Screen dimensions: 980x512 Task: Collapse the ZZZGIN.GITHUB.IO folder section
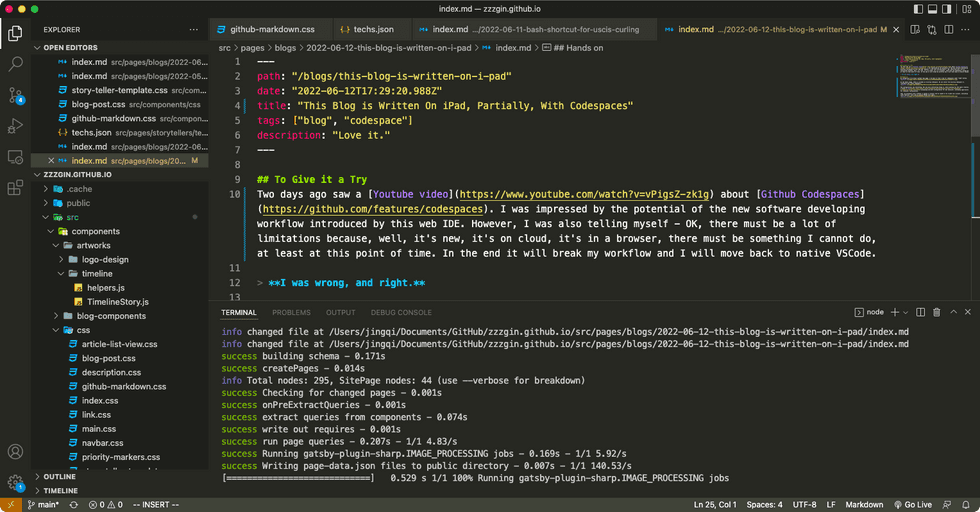point(38,174)
